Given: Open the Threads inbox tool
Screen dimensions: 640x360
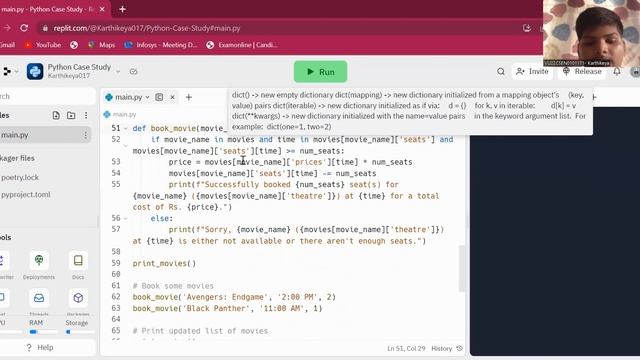Looking at the screenshot, I should tap(39, 302).
